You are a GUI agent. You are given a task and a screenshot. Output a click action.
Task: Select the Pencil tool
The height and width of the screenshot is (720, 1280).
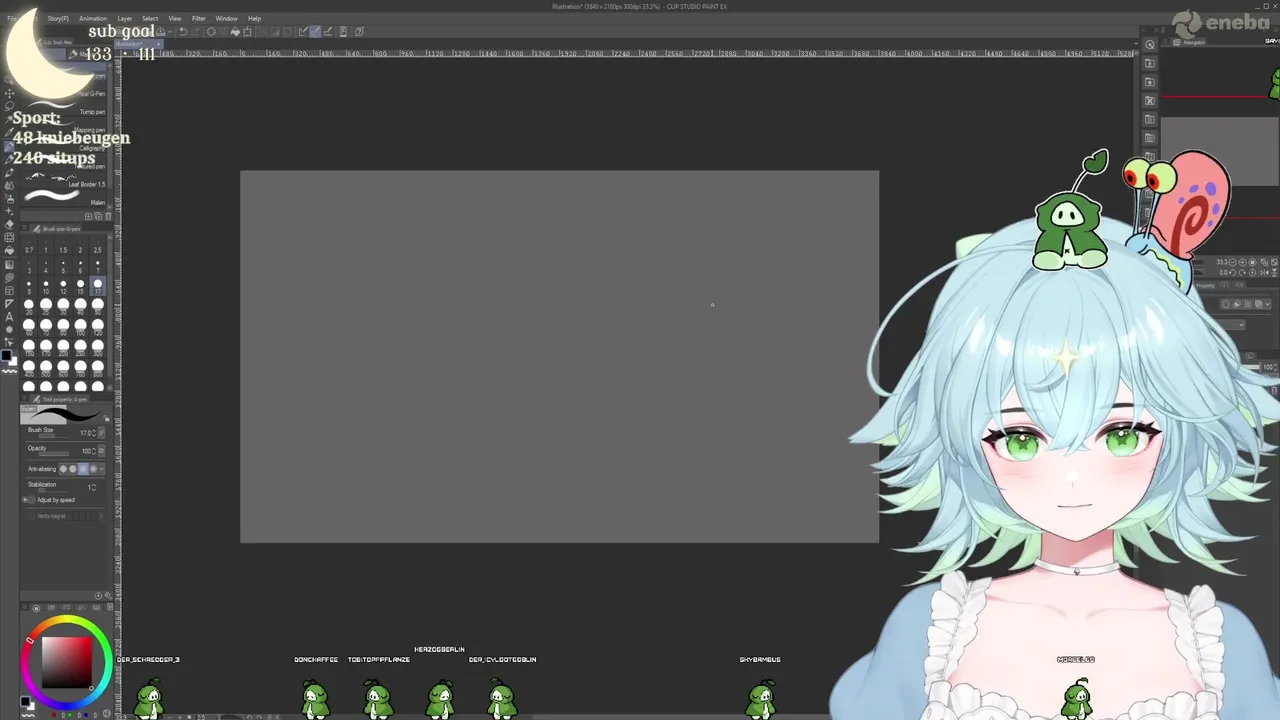pos(9,159)
